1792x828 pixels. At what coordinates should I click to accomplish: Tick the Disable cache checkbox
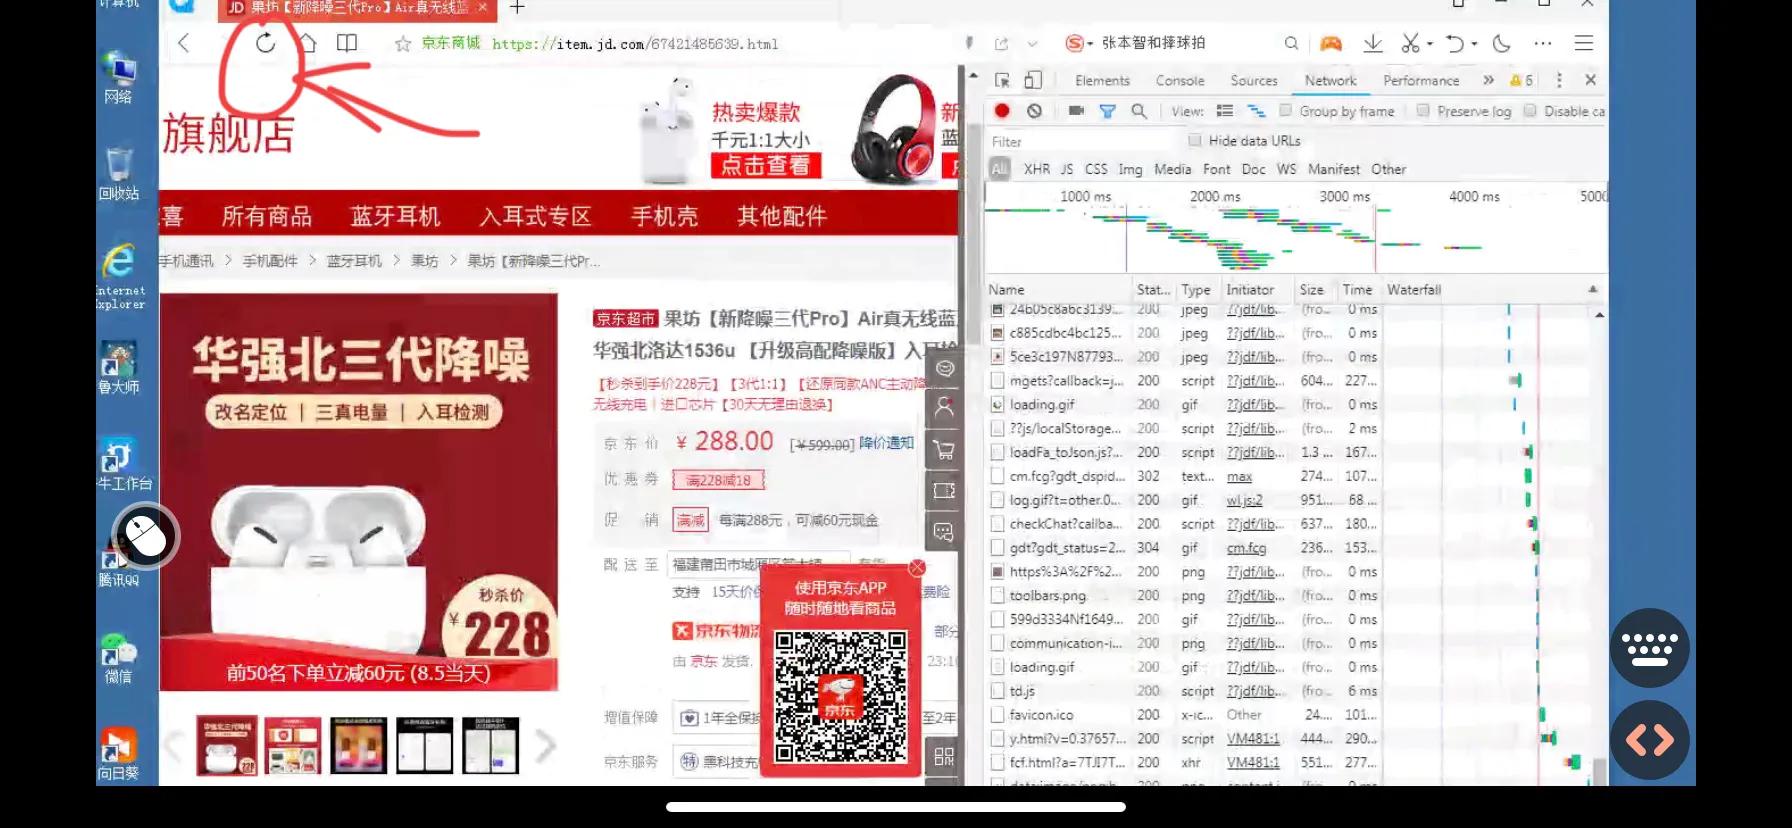1530,111
